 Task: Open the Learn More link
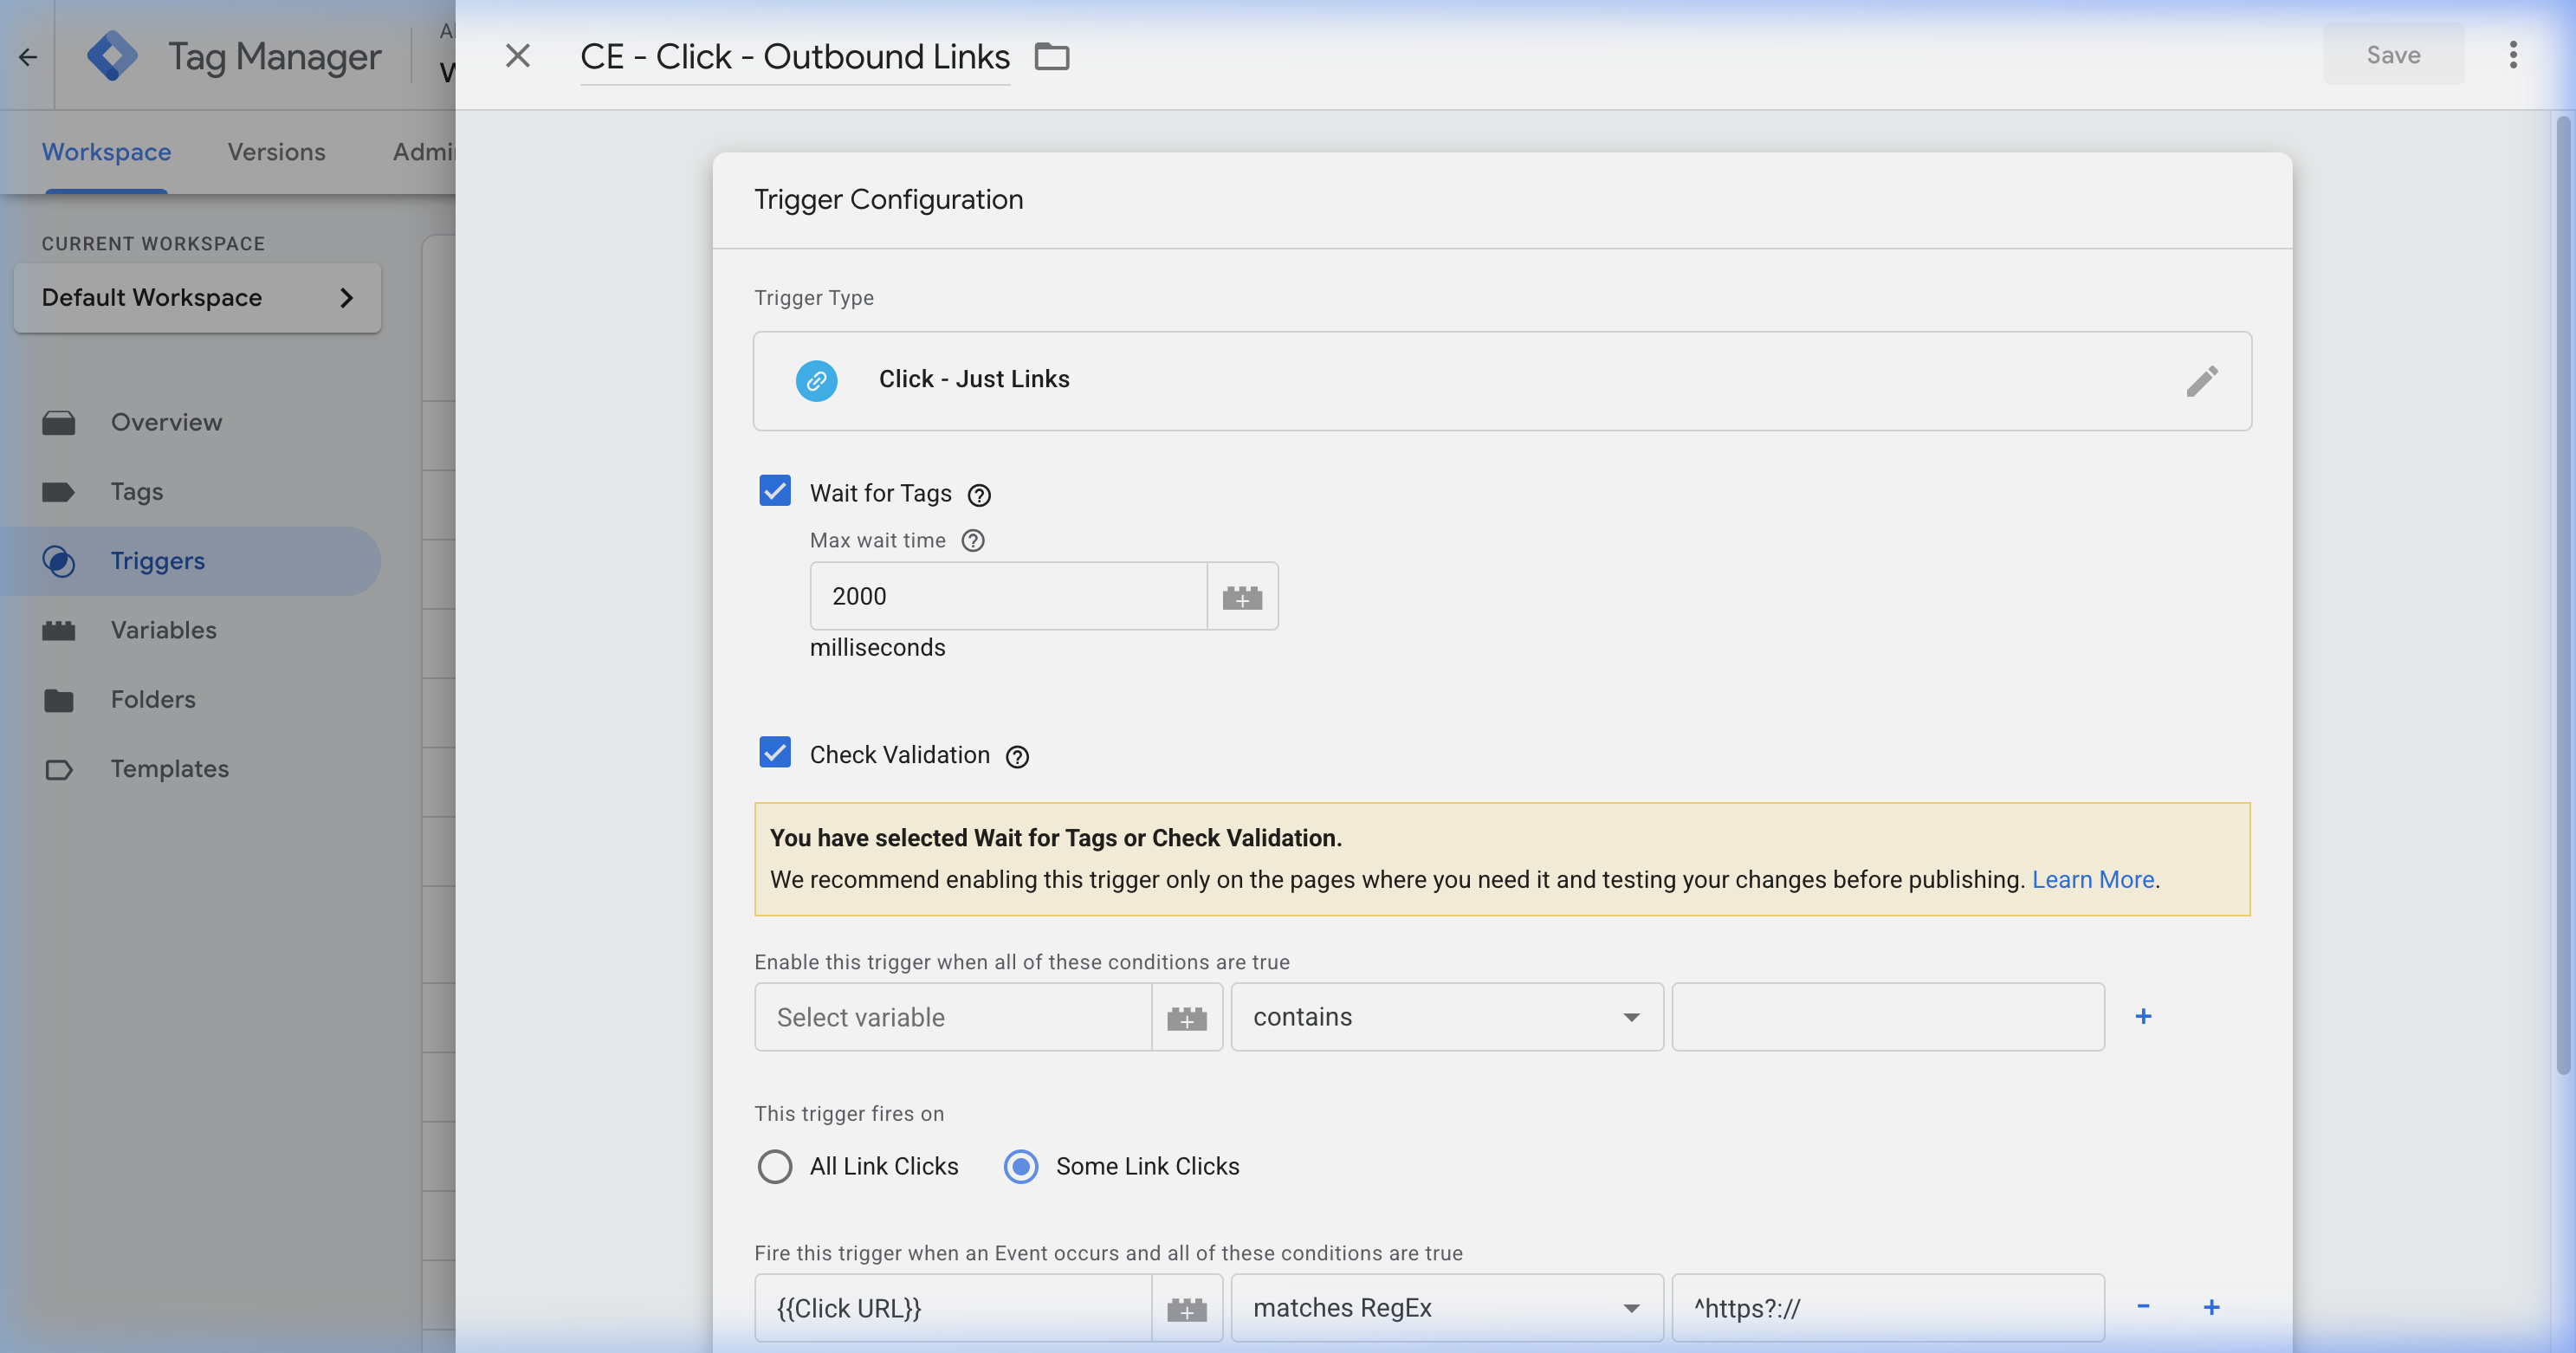point(2092,879)
